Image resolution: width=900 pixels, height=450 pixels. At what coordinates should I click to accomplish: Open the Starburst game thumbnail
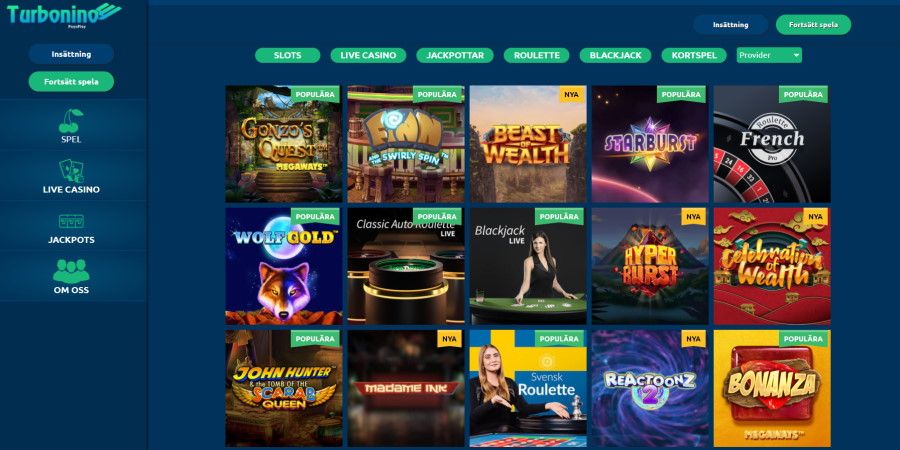650,144
